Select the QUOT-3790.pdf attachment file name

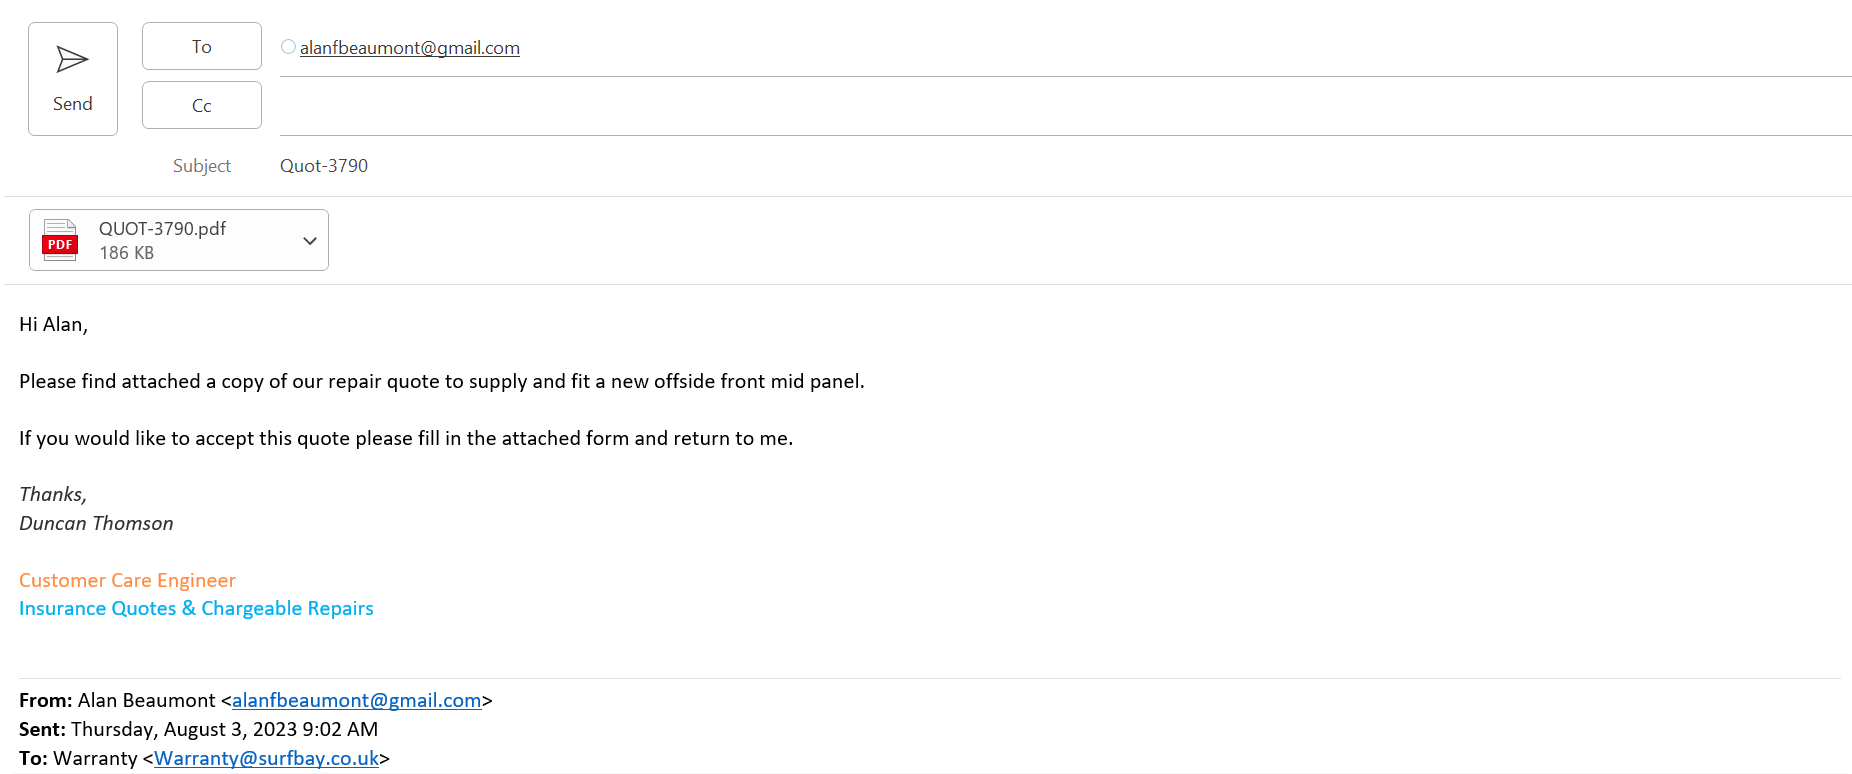tap(162, 229)
